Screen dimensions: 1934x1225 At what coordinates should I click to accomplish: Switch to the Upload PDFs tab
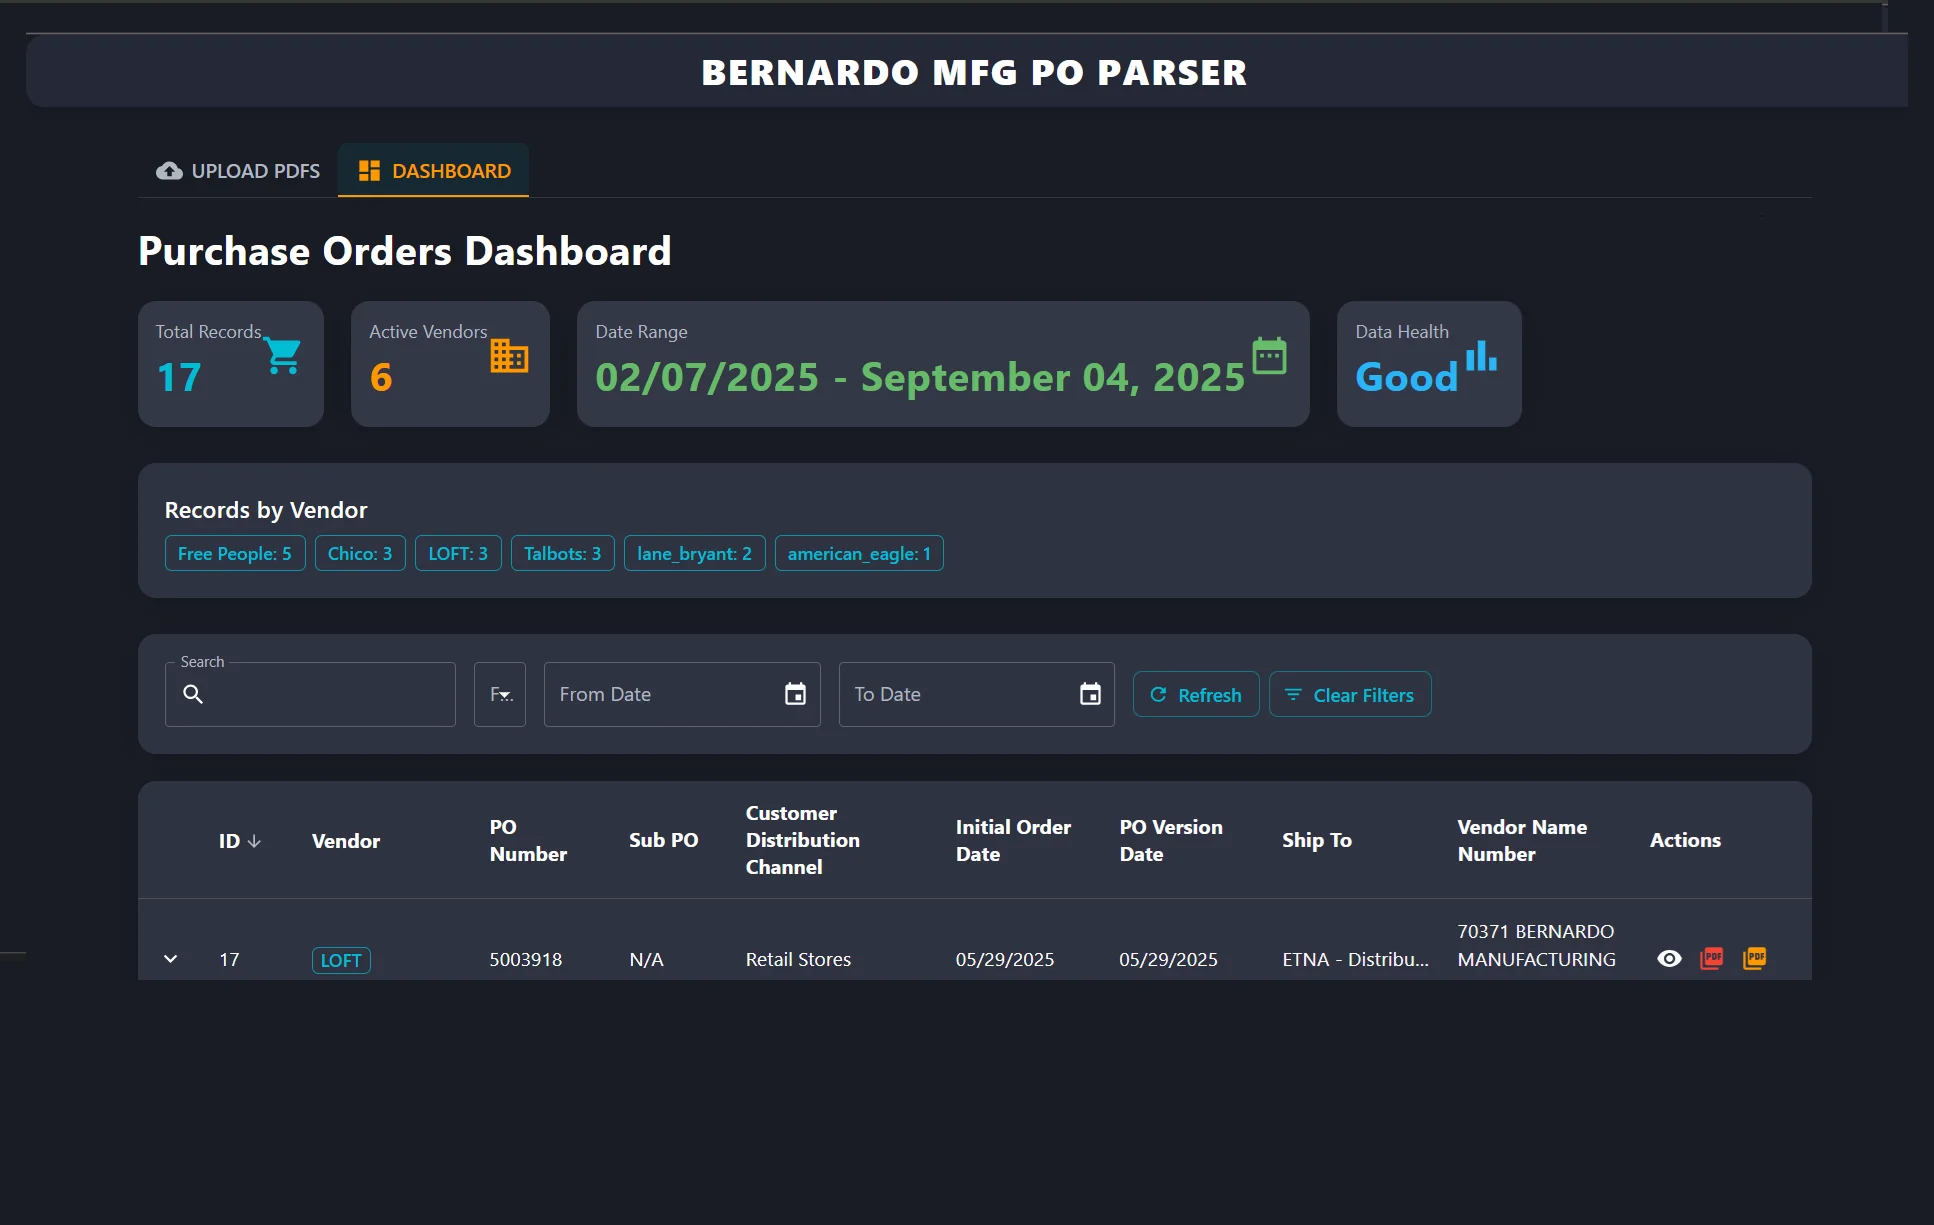[x=238, y=171]
